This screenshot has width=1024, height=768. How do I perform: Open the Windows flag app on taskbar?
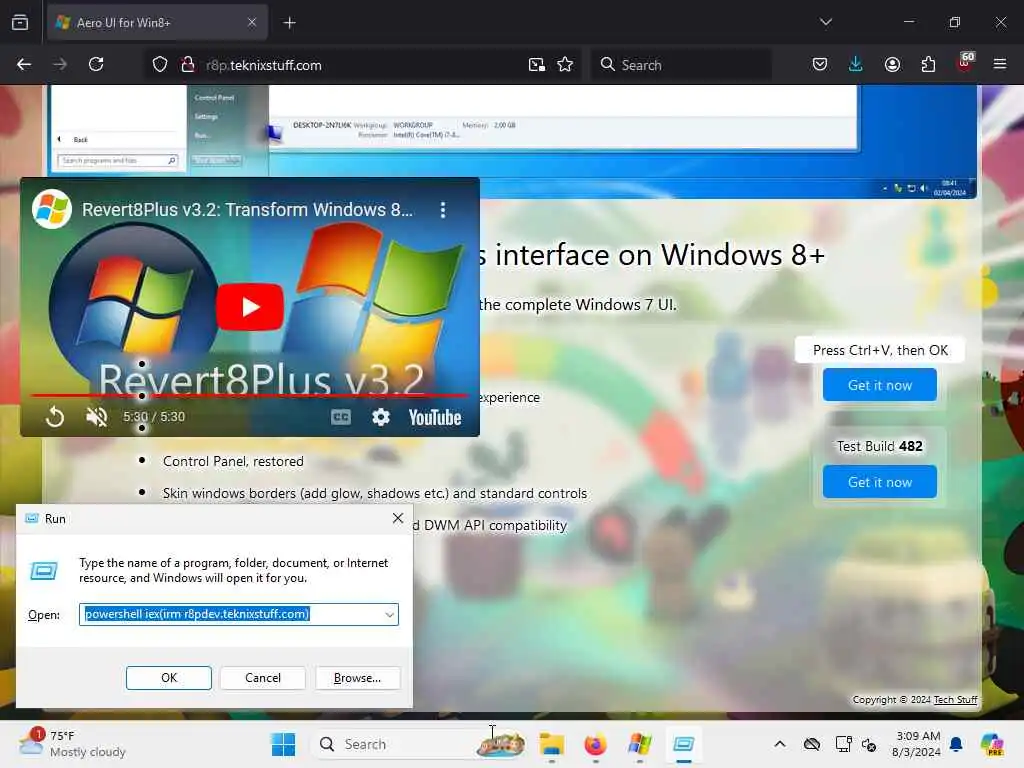pos(639,744)
